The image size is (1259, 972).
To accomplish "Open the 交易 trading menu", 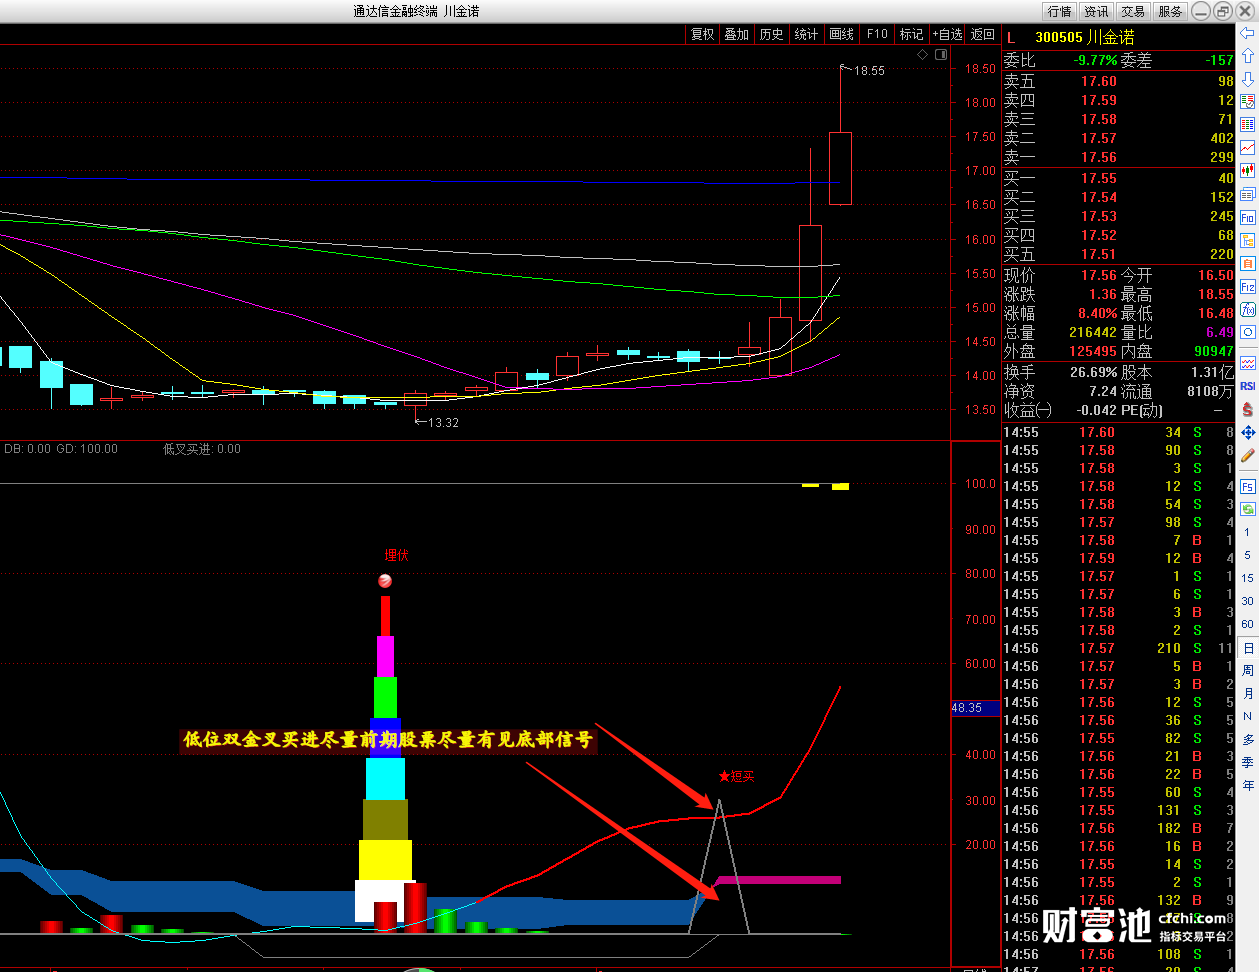I will pyautogui.click(x=1133, y=11).
